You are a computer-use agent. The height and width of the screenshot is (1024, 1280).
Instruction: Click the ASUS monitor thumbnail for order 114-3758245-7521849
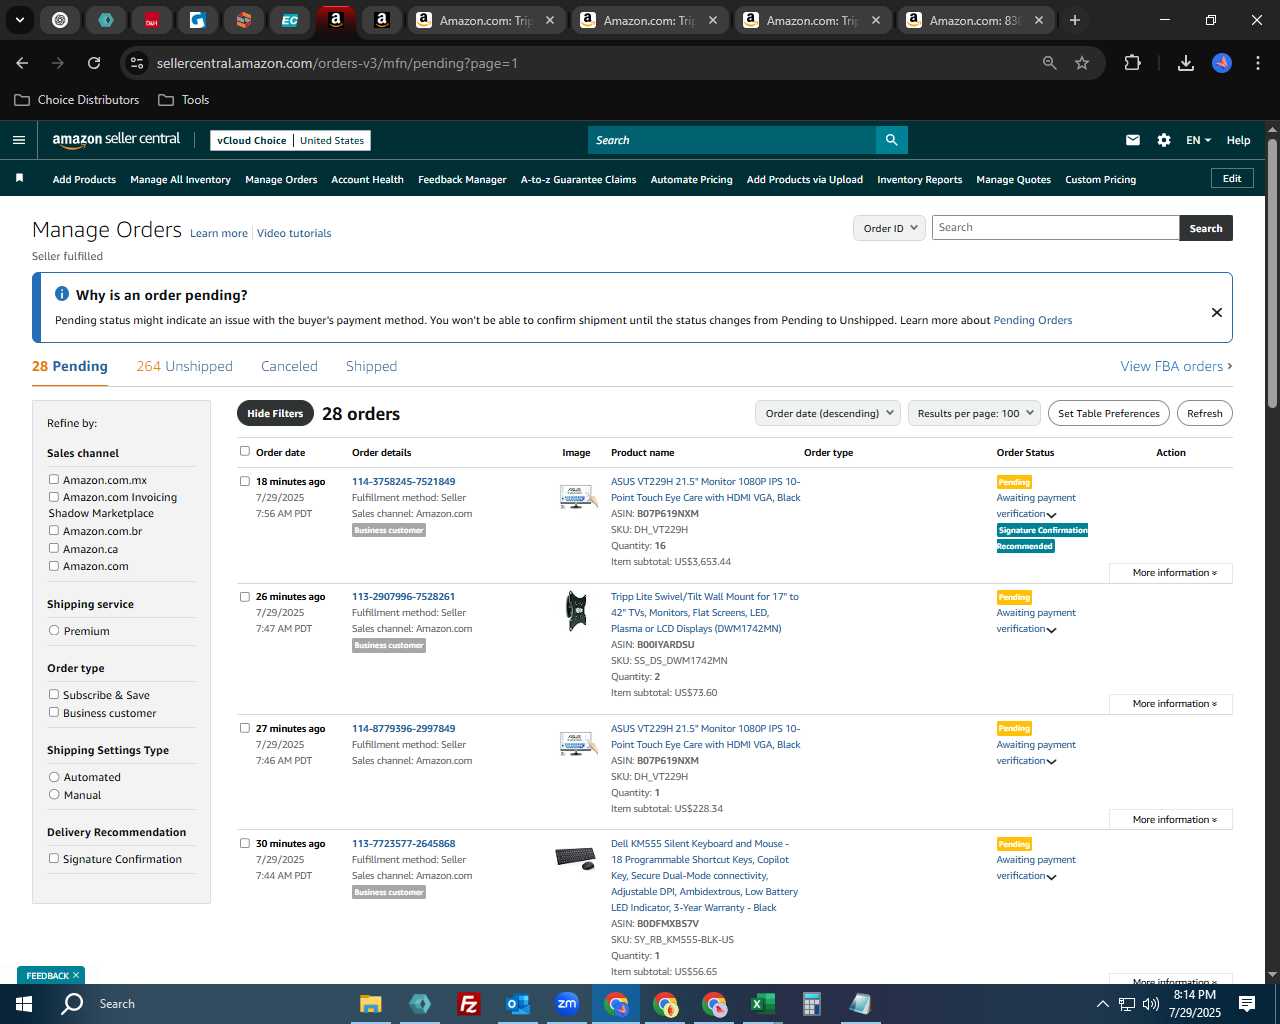coord(577,496)
